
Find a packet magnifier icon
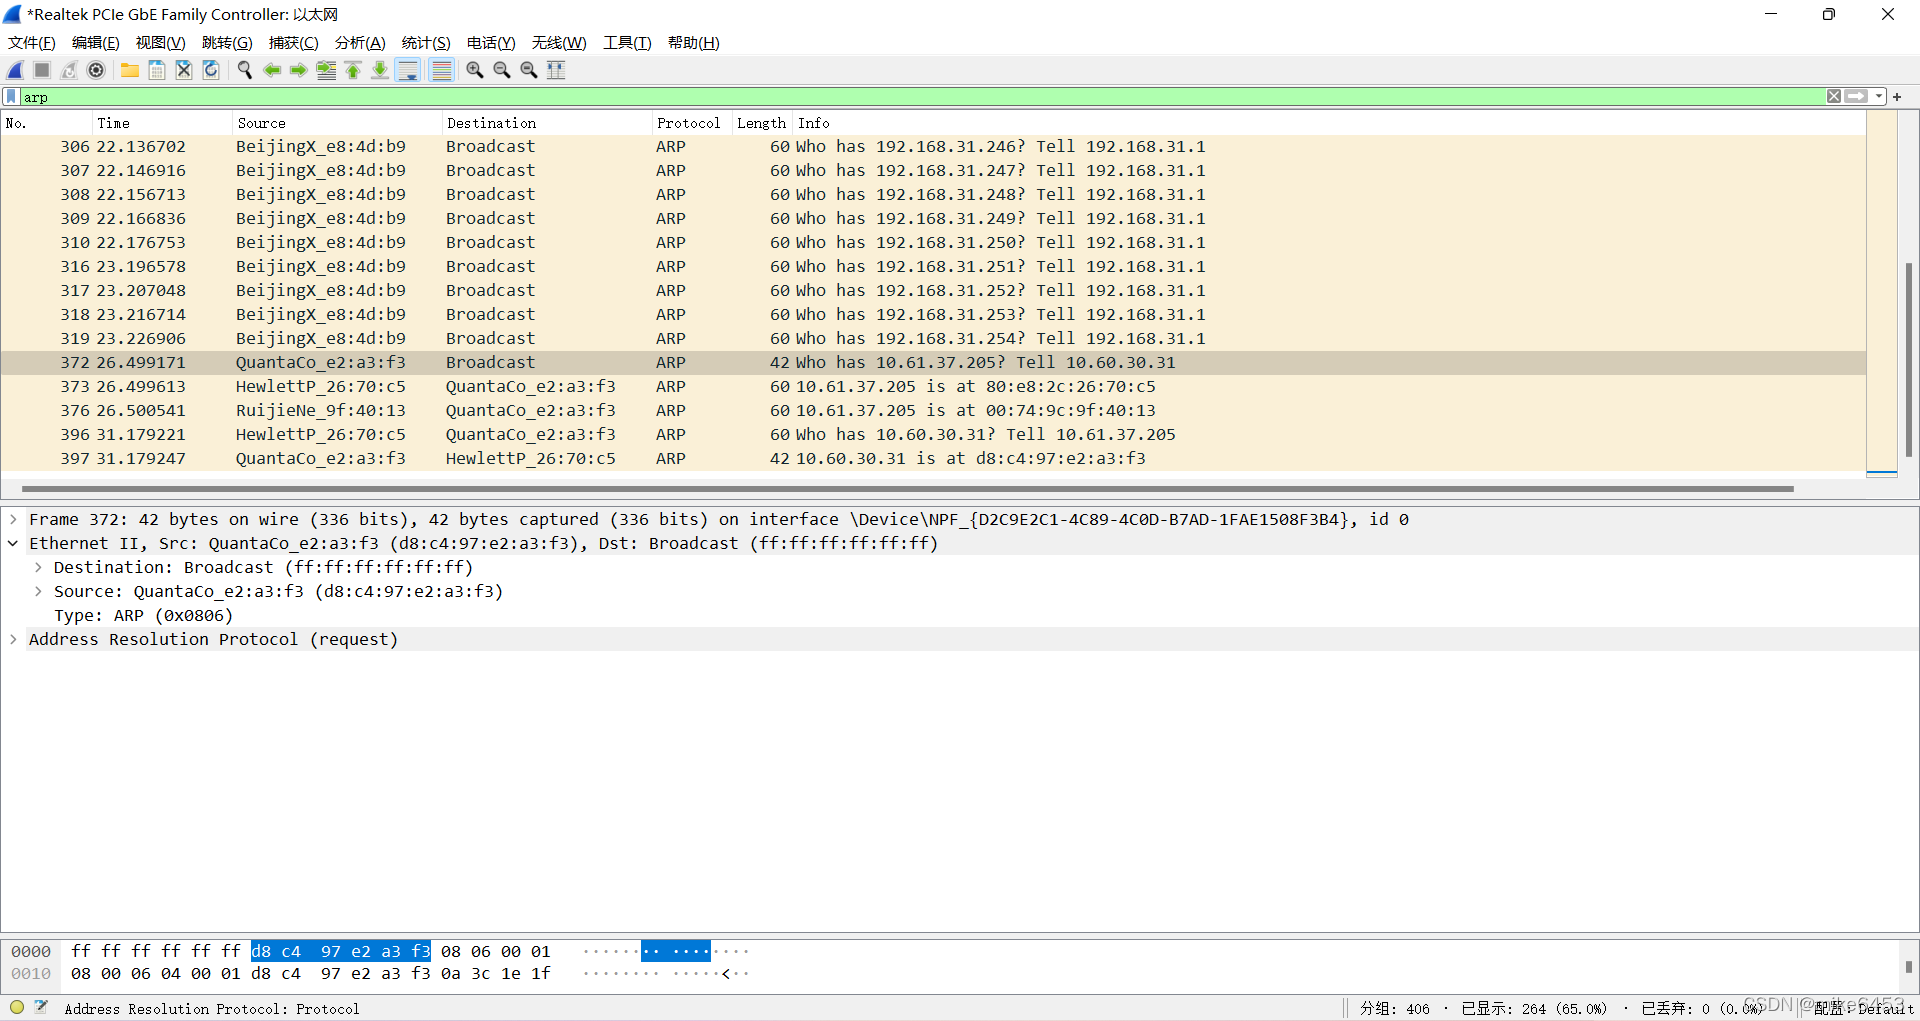245,70
